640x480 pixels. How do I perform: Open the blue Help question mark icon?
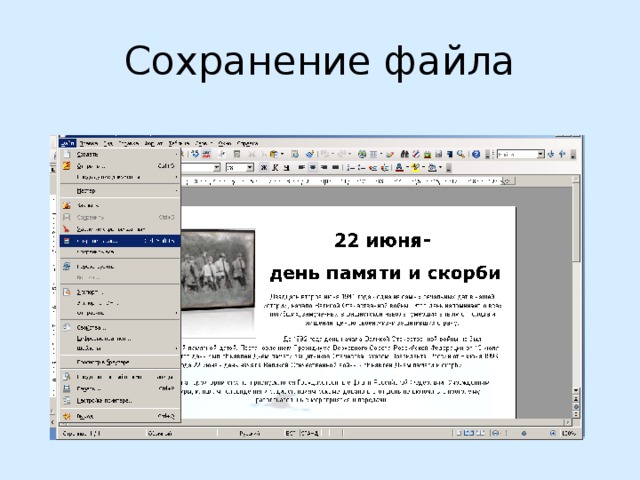pos(476,154)
